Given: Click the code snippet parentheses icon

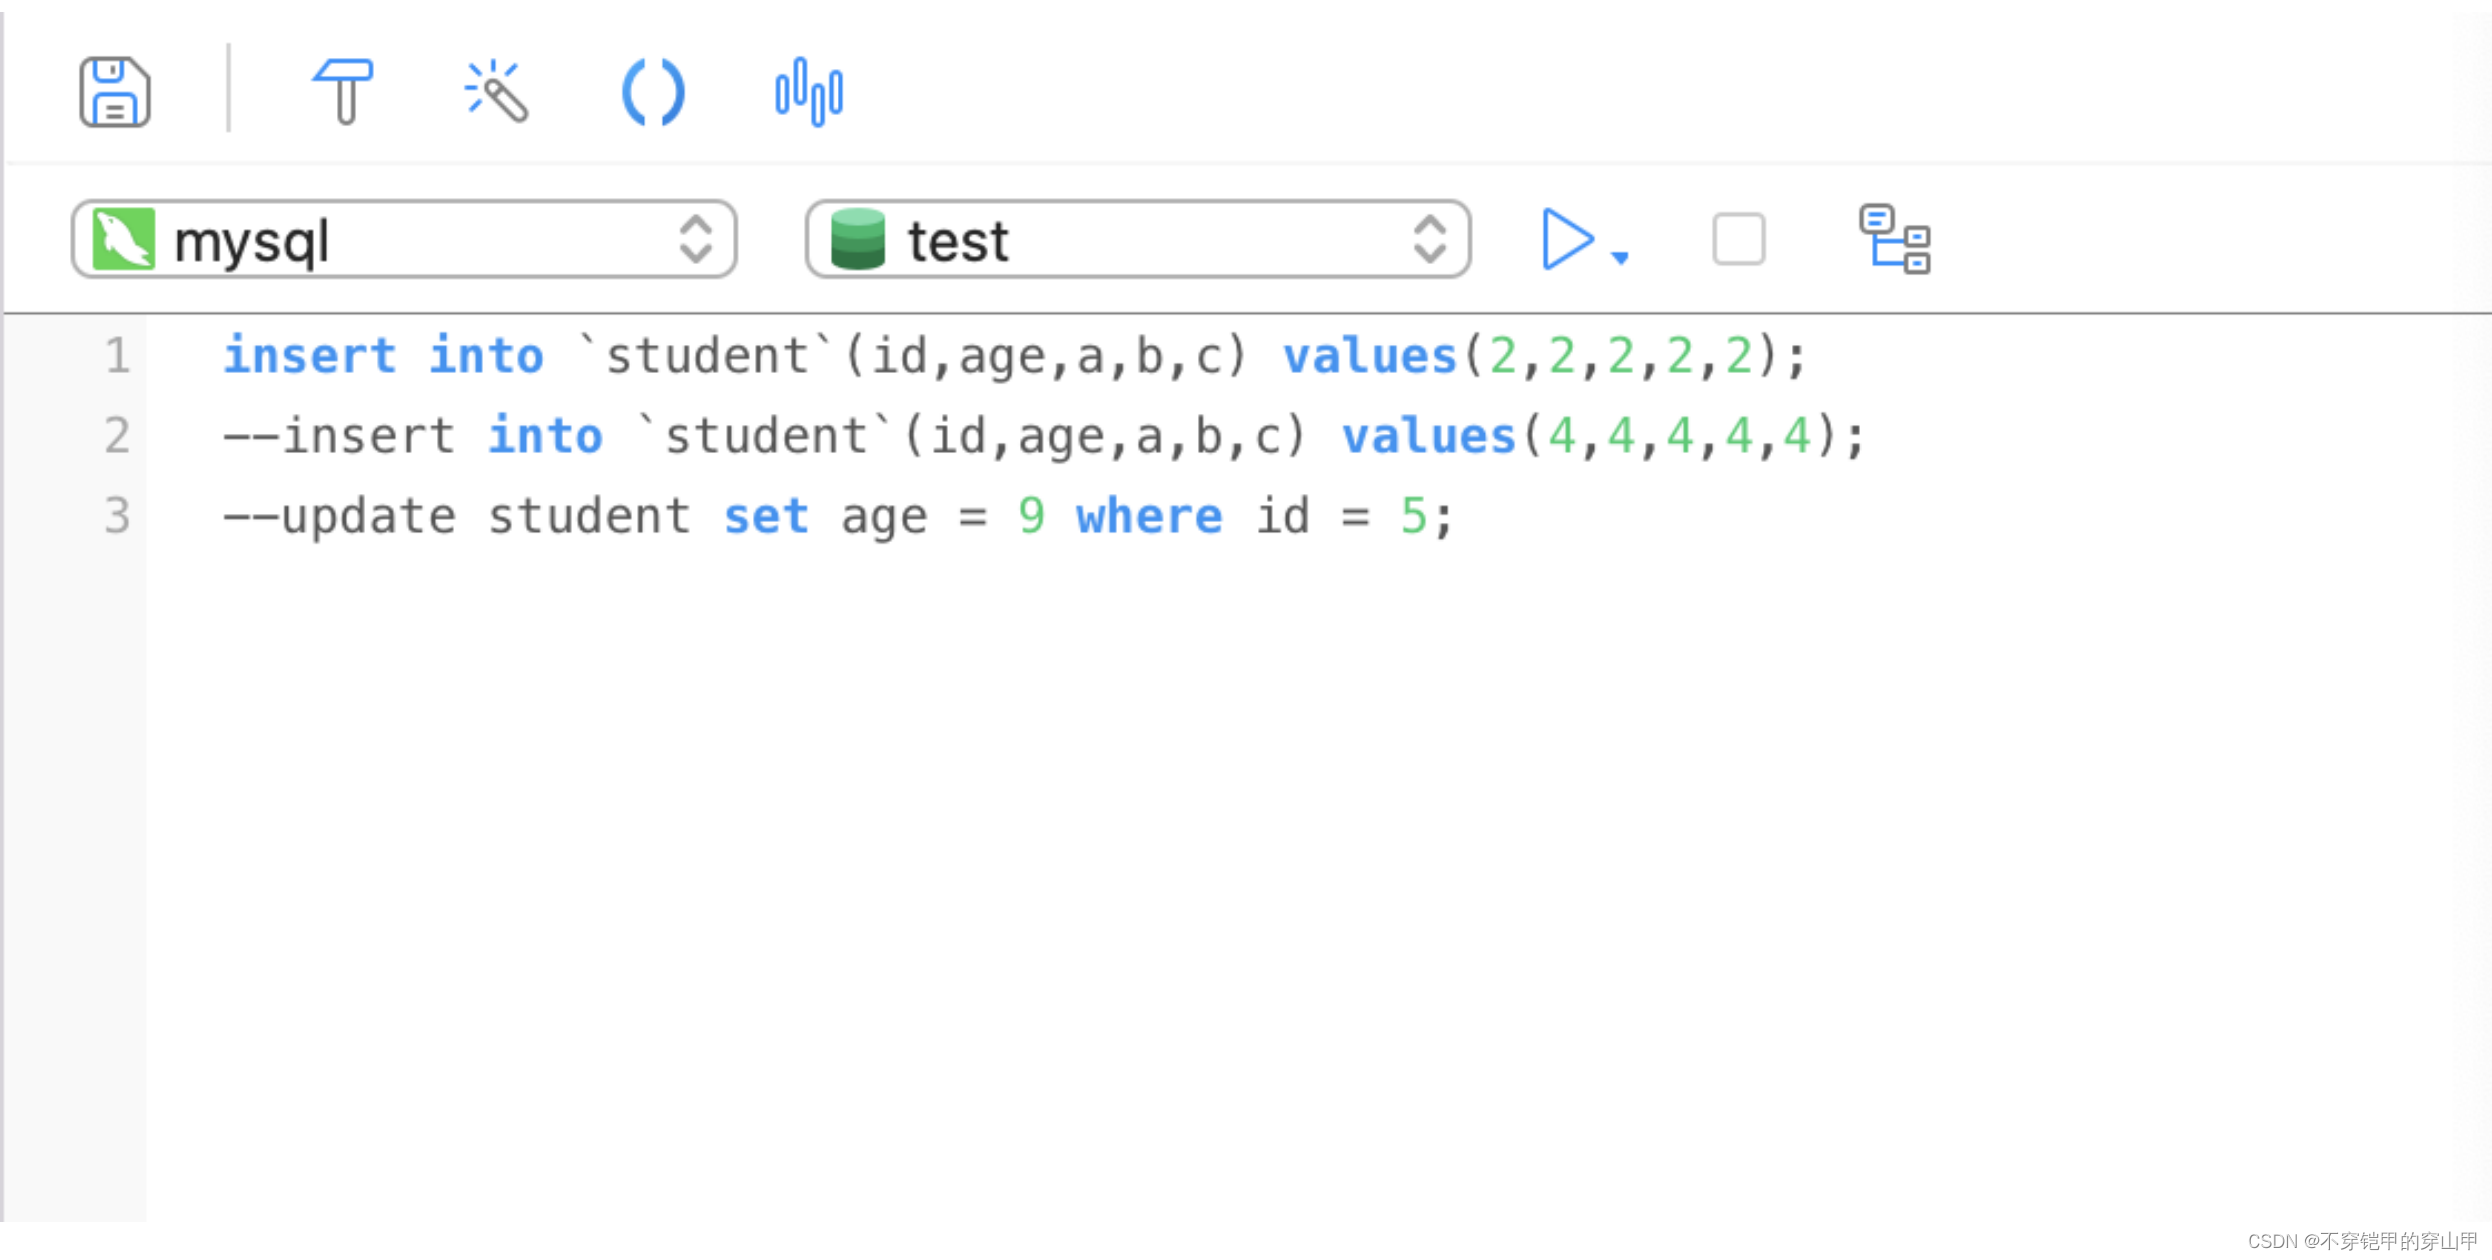Looking at the screenshot, I should [653, 92].
